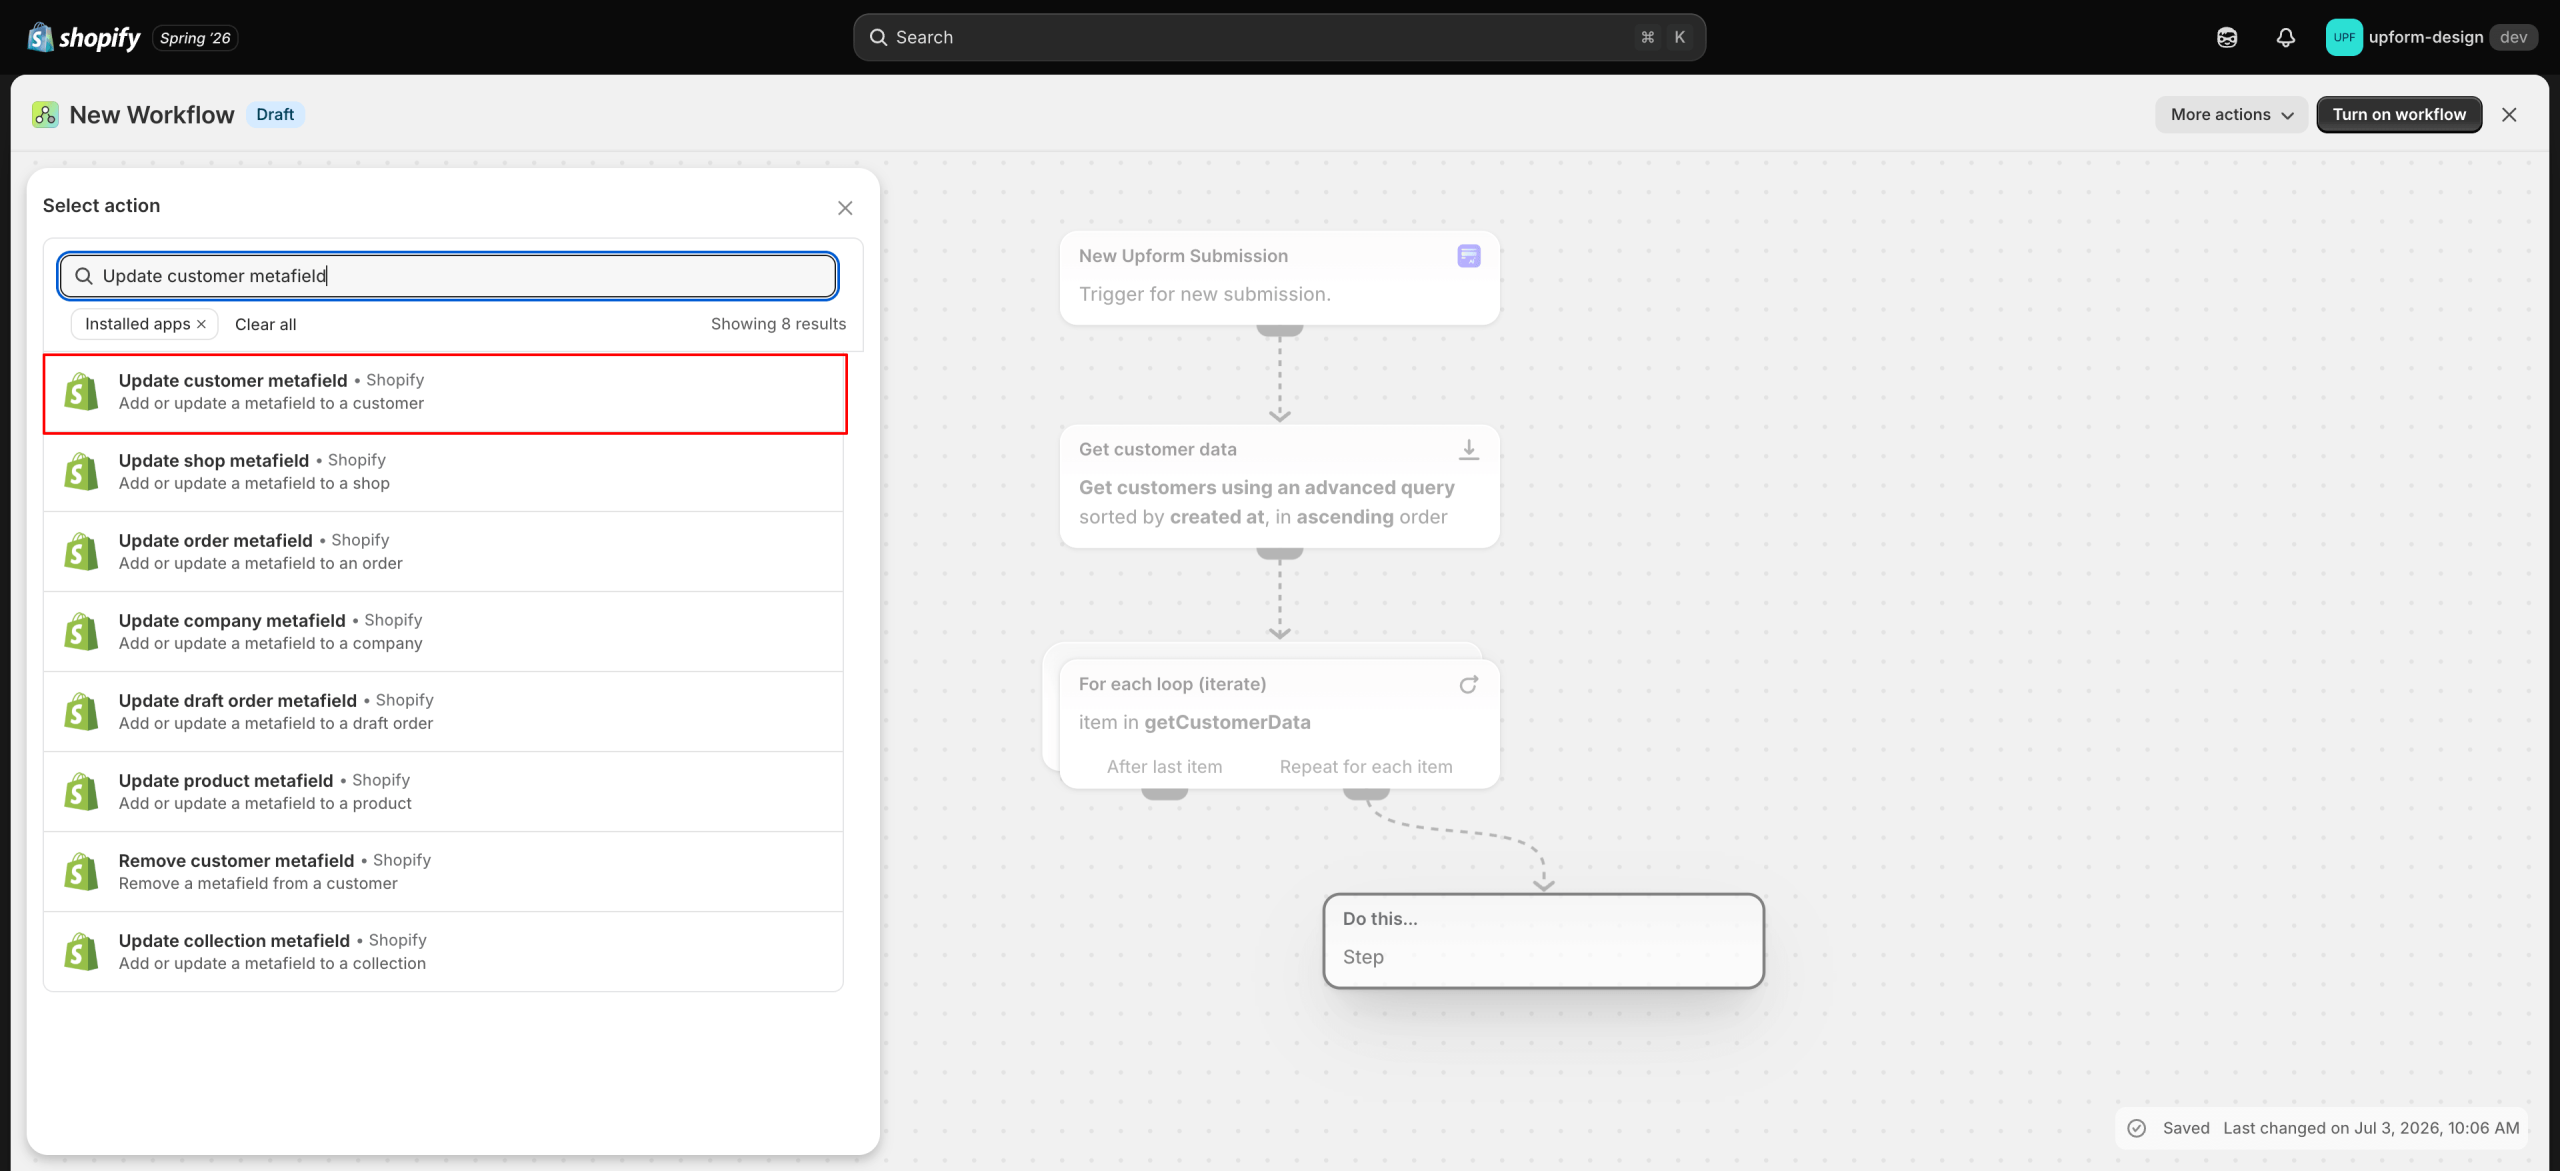
Task: Clear all search filters
Action: pyautogui.click(x=265, y=324)
